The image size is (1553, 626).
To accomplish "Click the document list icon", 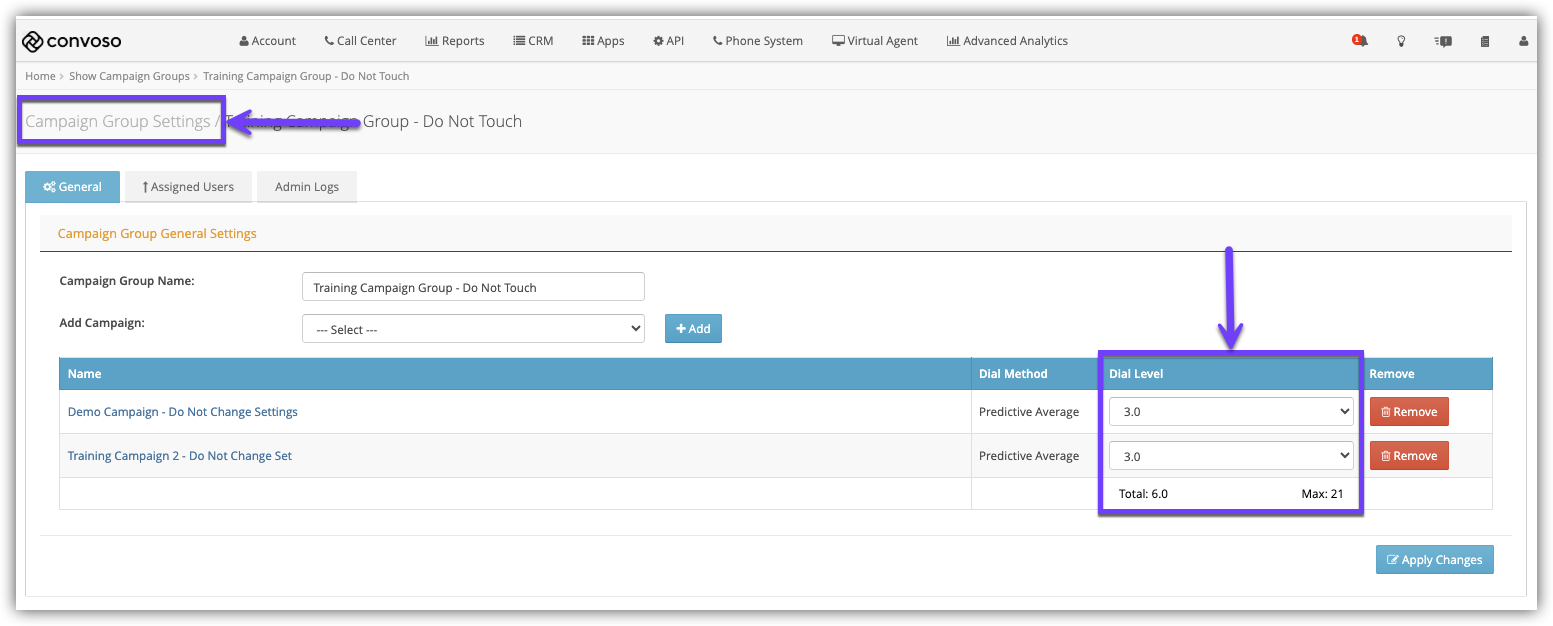I will tap(1485, 41).
